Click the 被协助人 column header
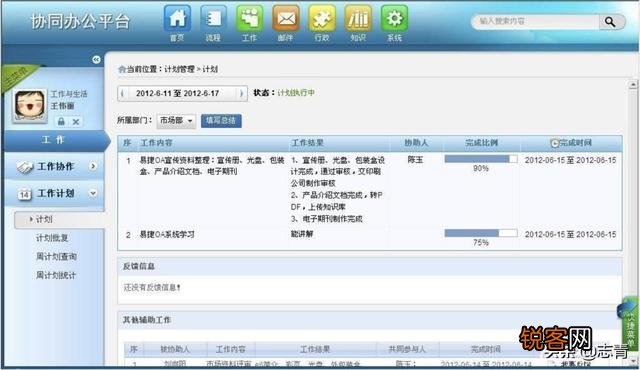The height and width of the screenshot is (370, 640). pyautogui.click(x=175, y=350)
